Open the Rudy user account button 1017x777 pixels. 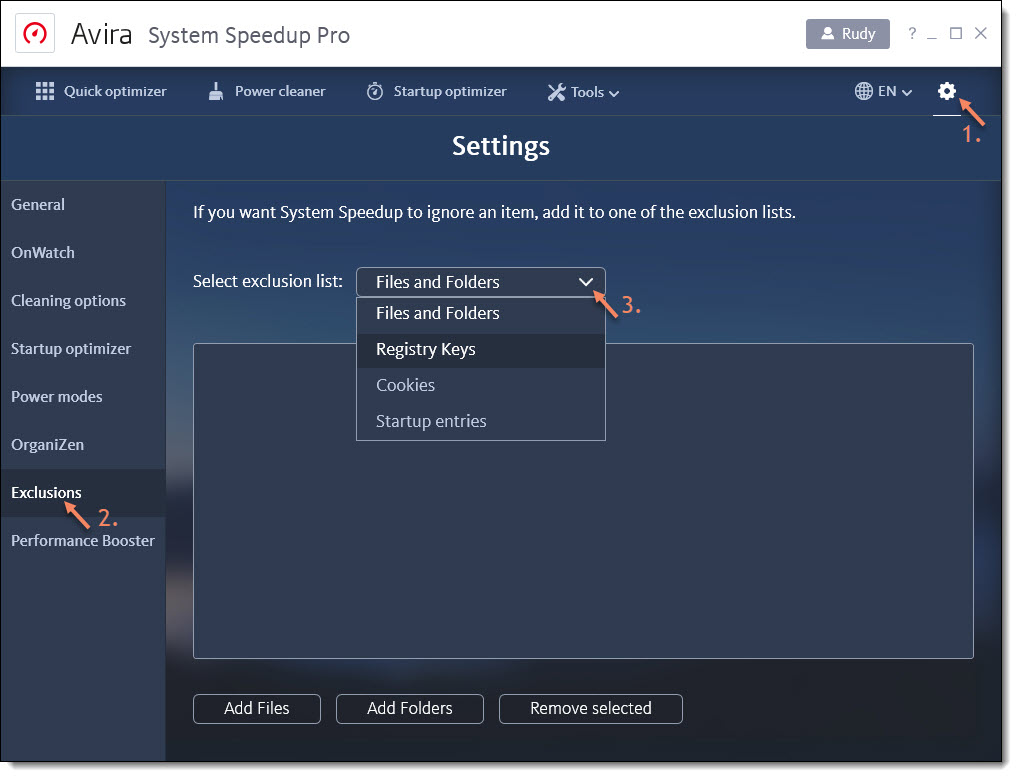point(847,34)
